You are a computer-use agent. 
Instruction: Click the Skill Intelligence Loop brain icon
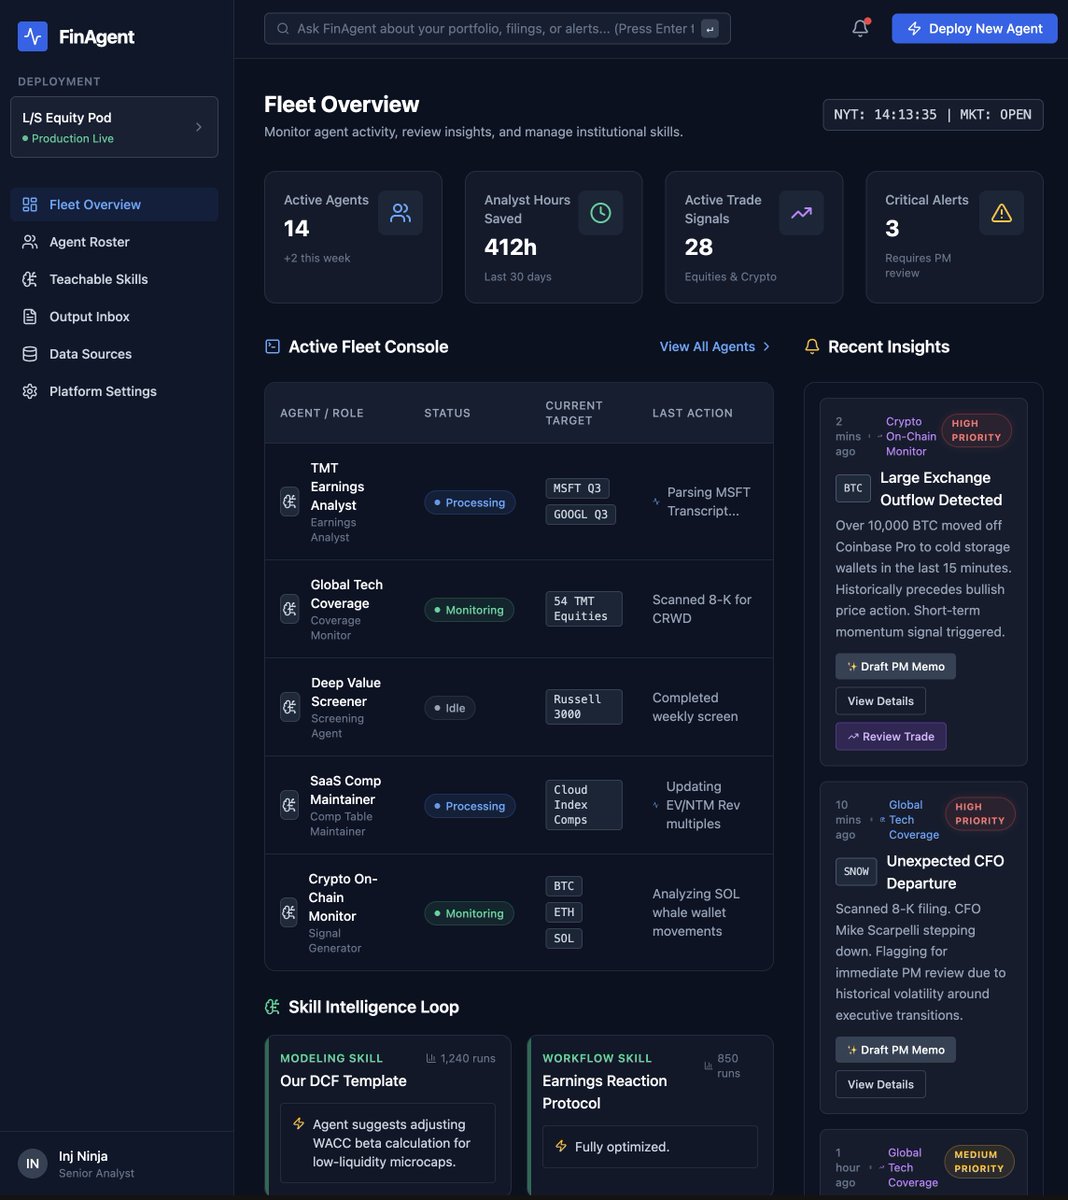pyautogui.click(x=272, y=1007)
